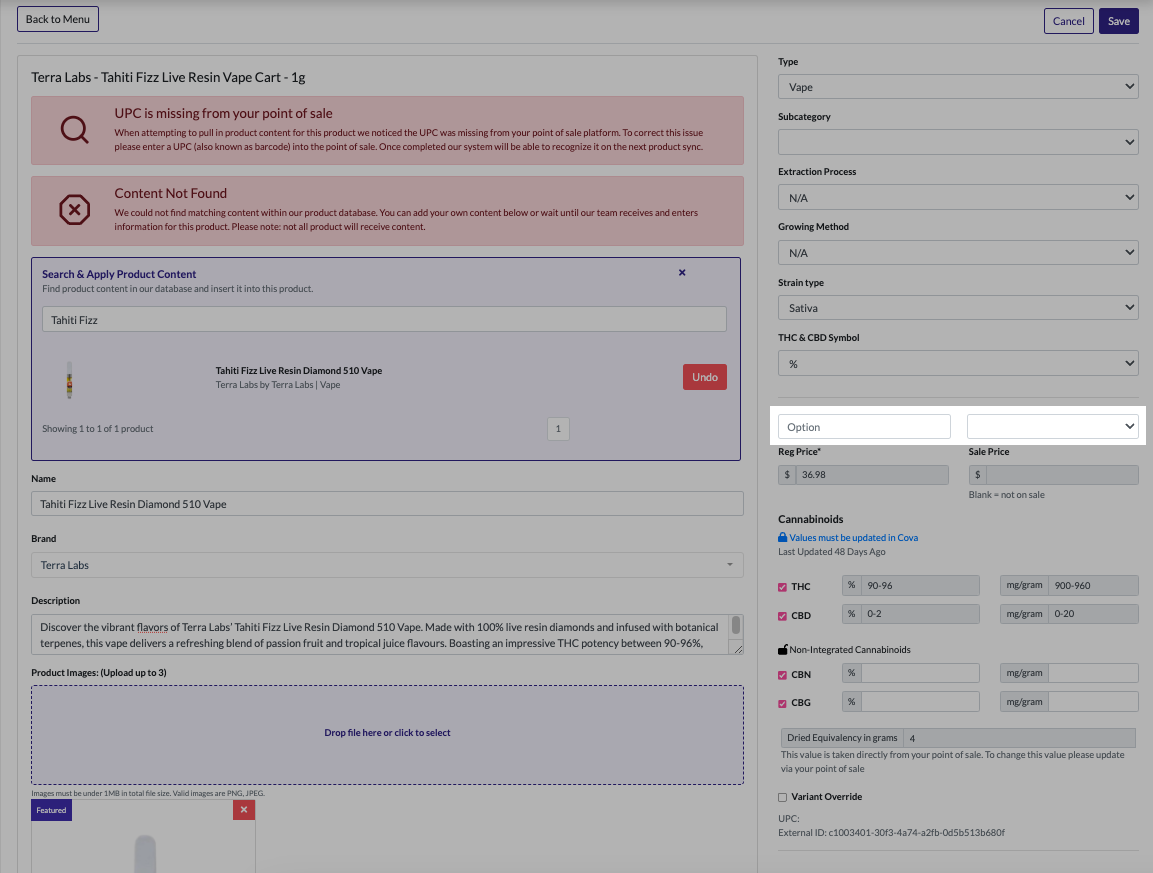Open the Strain type dropdown showing Sativa
This screenshot has width=1153, height=873.
coord(958,307)
